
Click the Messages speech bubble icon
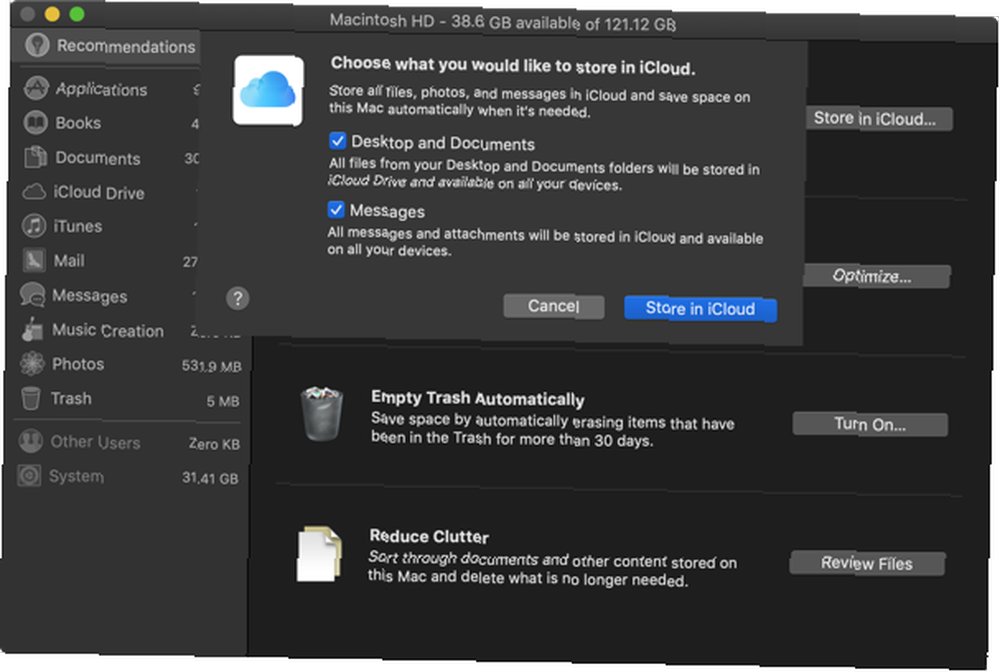pos(33,295)
